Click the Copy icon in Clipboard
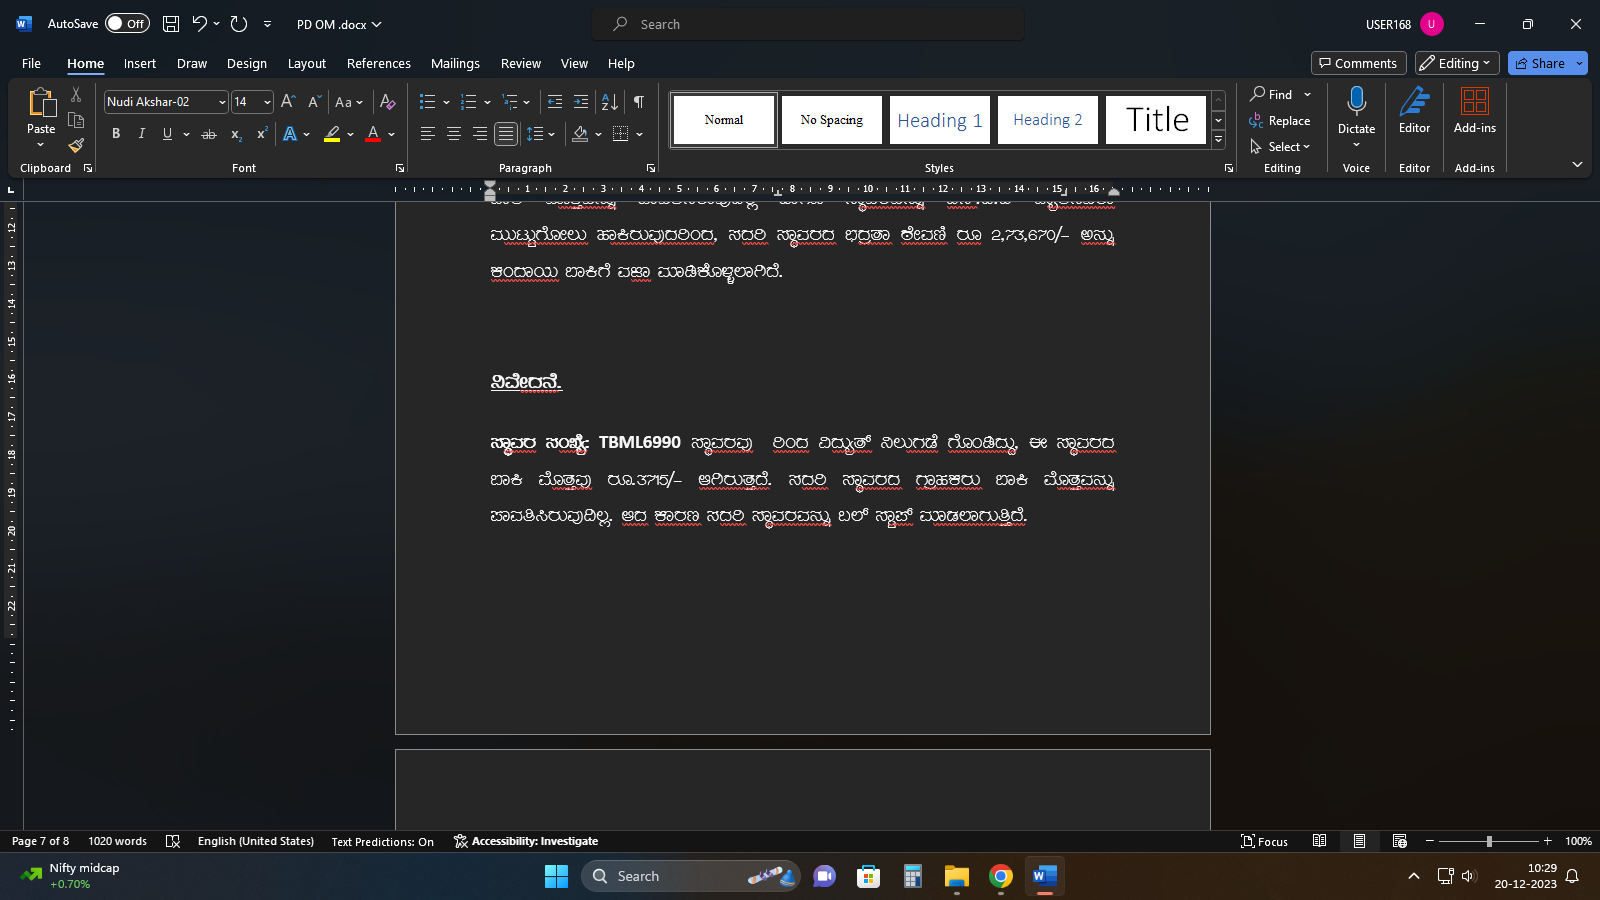The image size is (1600, 900). click(76, 120)
